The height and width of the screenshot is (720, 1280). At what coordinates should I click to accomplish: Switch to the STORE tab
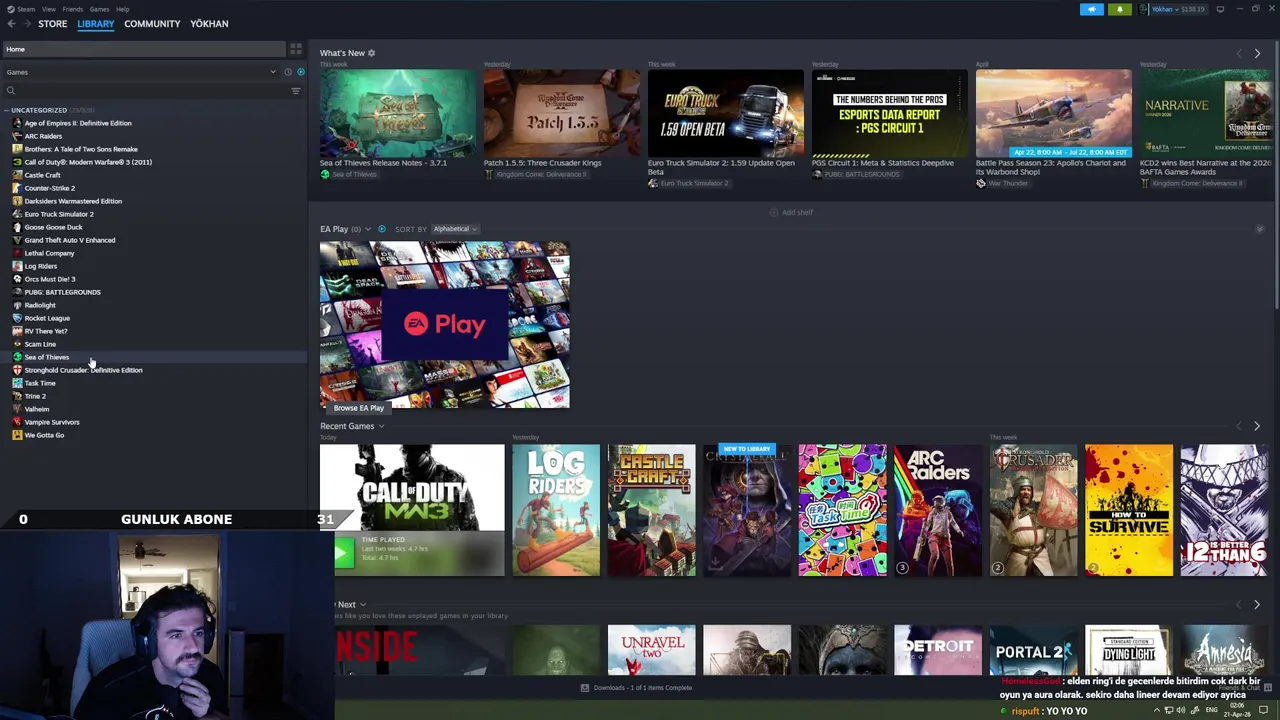tap(52, 23)
